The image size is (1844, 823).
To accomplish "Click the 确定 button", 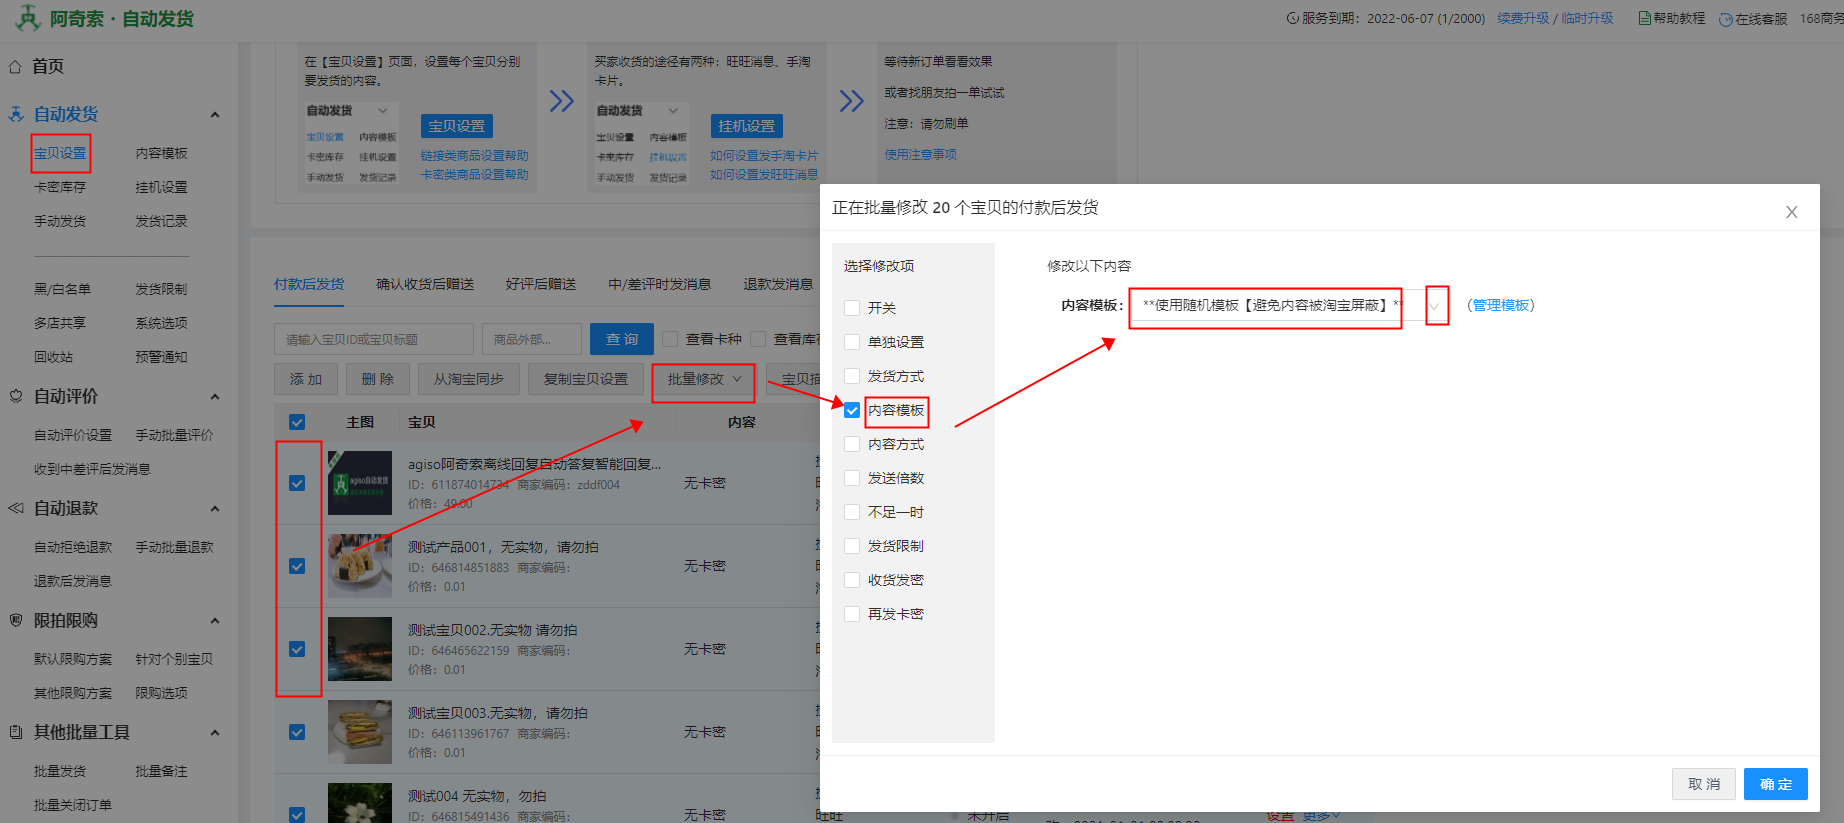I will tap(1776, 784).
